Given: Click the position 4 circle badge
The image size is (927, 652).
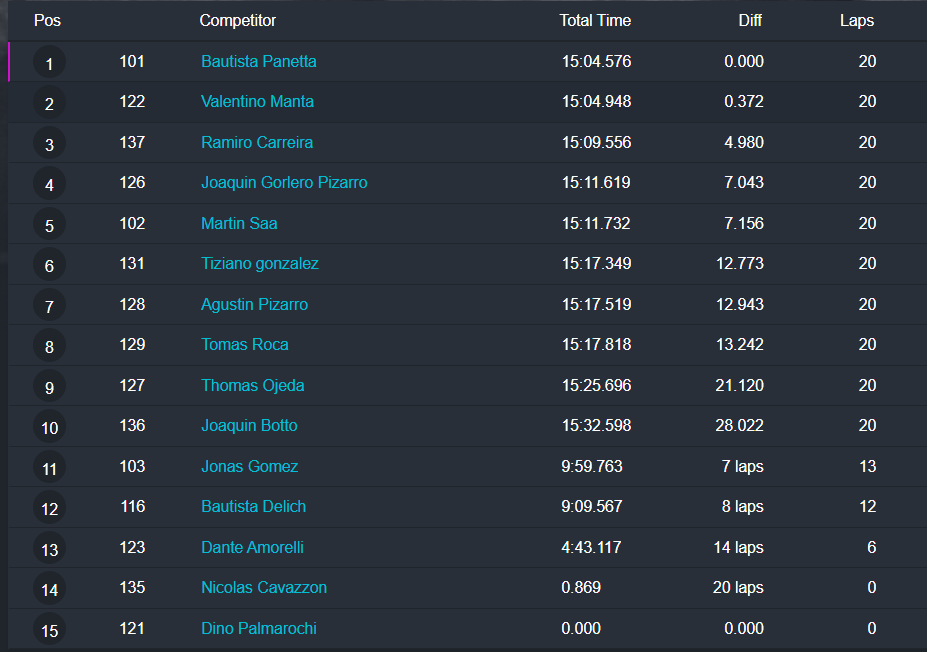Looking at the screenshot, I should point(49,185).
